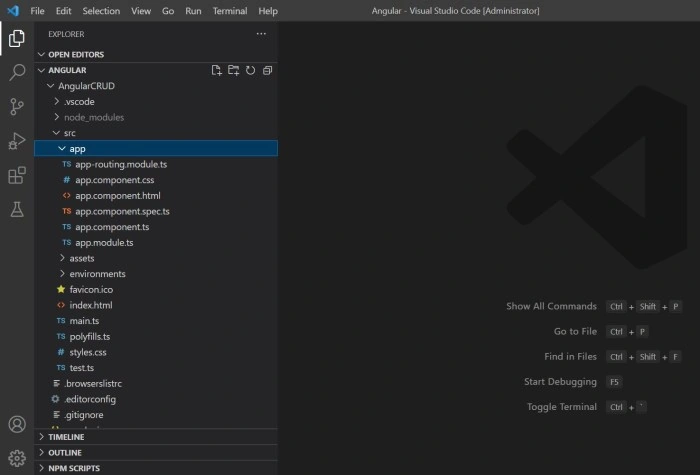
Task: Open the Go menu
Action: [x=168, y=11]
